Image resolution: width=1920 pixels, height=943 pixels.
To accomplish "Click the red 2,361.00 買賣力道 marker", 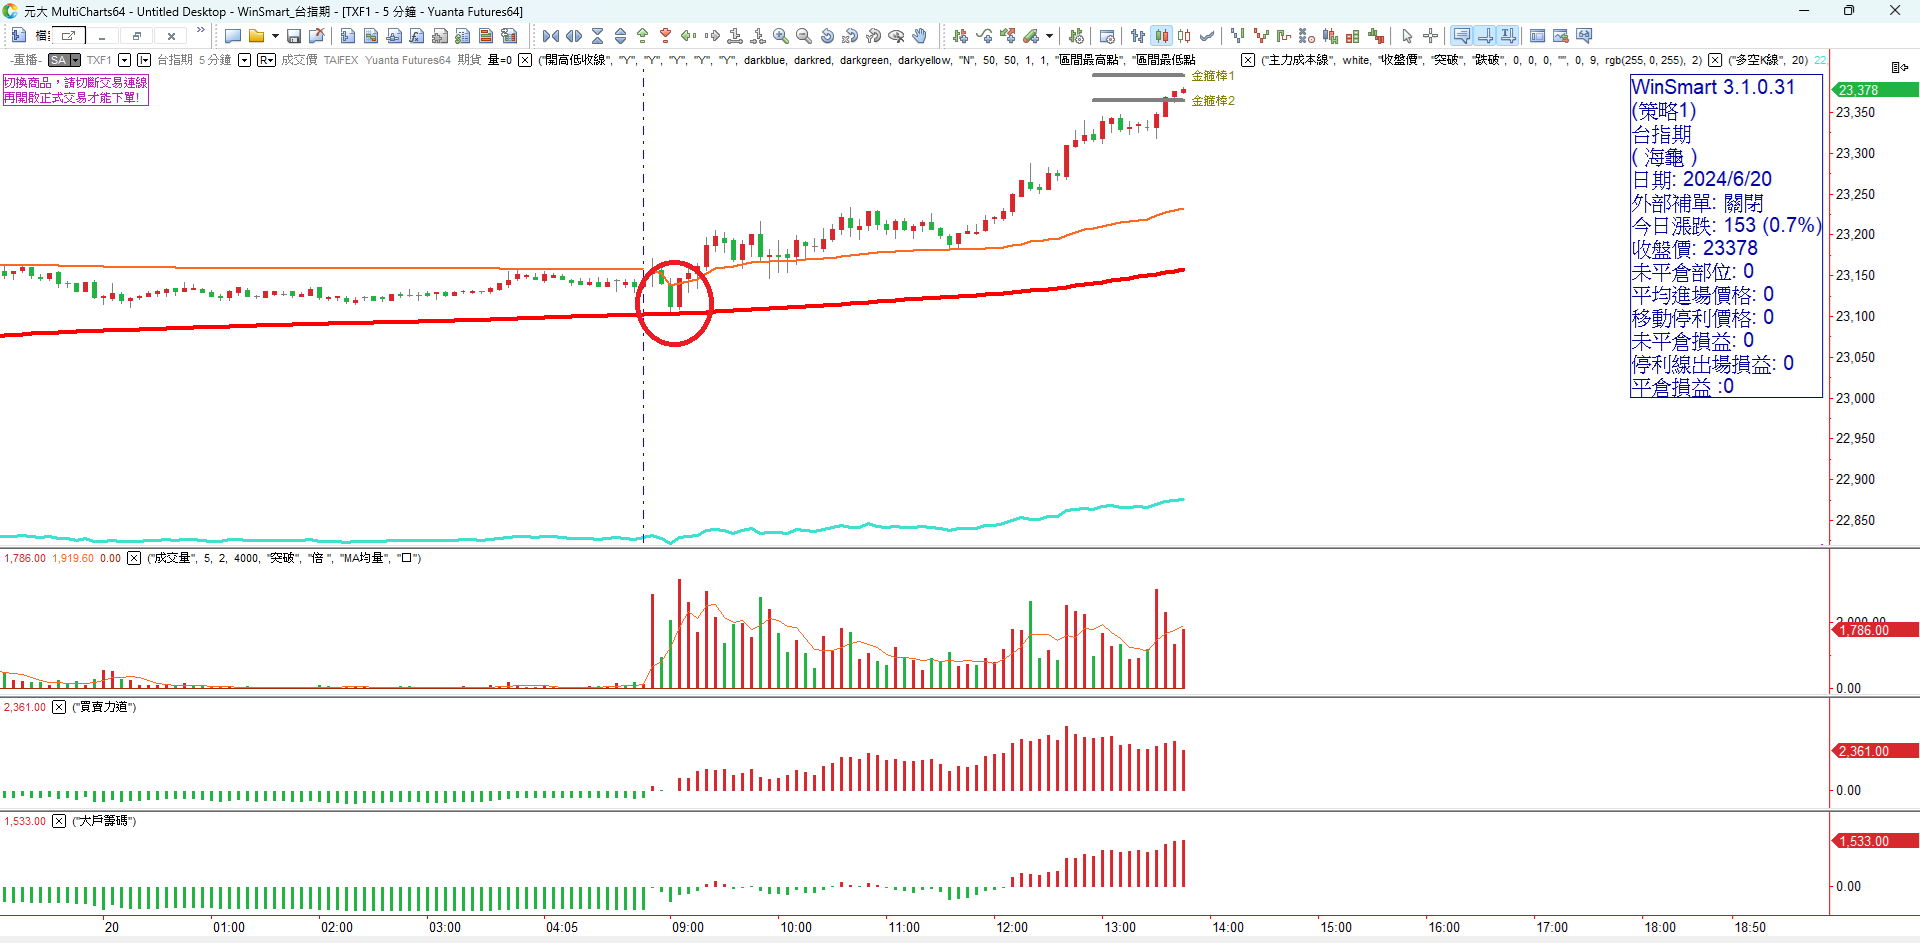I will tap(1875, 751).
